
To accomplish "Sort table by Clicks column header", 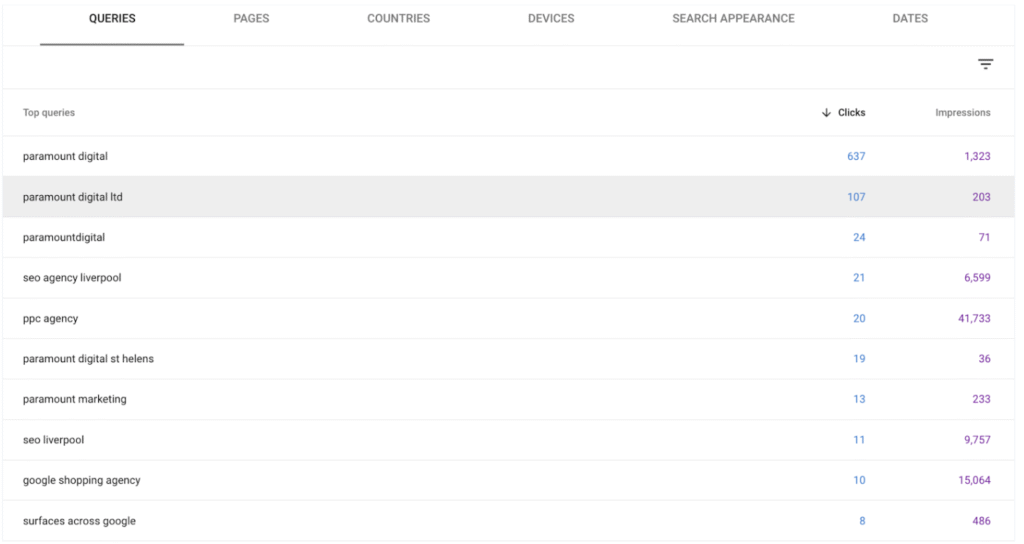I will (852, 112).
